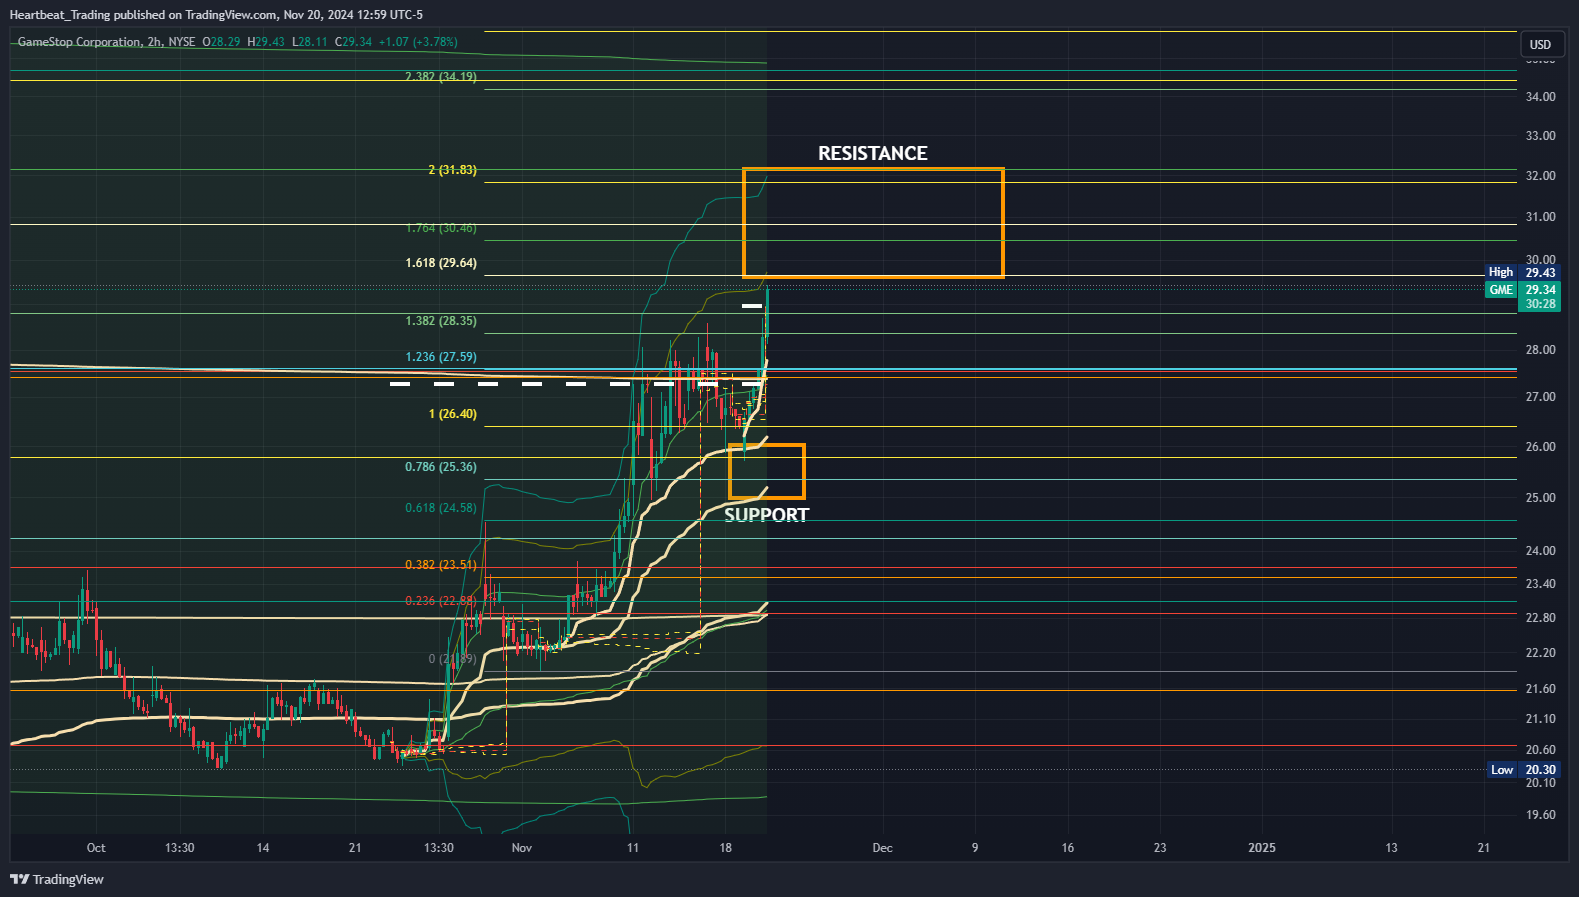The image size is (1579, 897).
Task: Click the 14 date on time axis
Action: [263, 848]
